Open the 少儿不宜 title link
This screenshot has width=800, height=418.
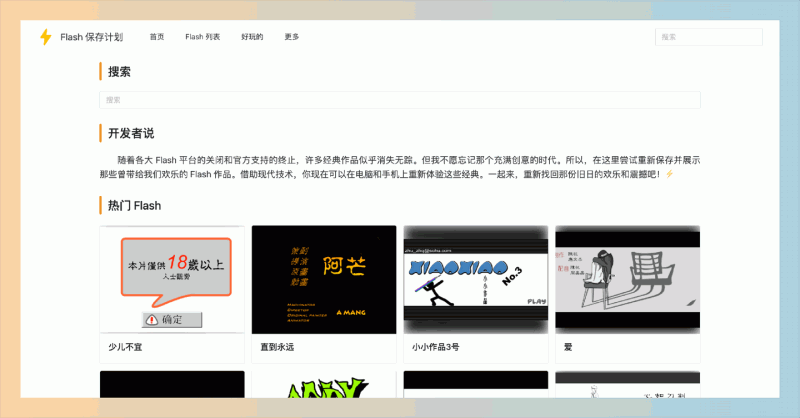(125, 347)
